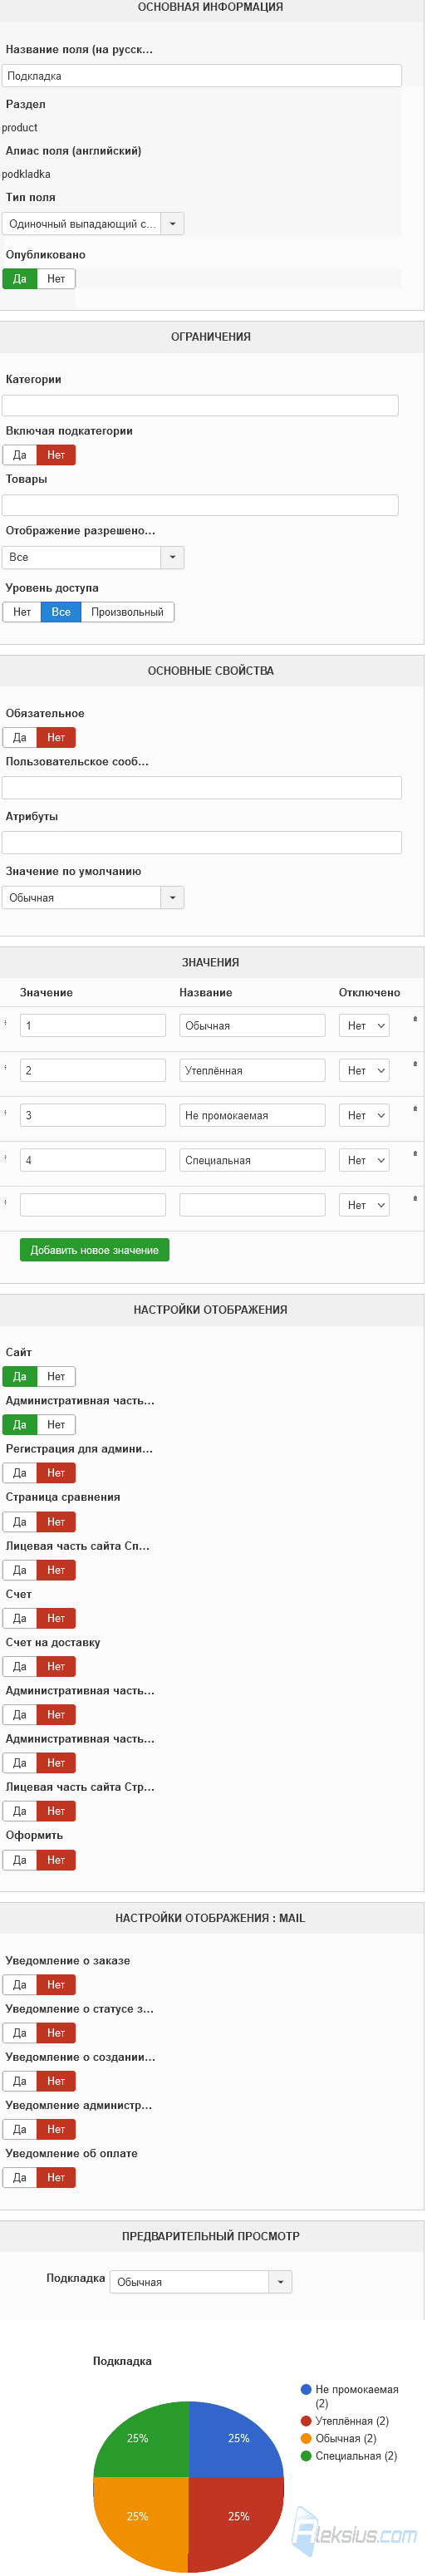The width and height of the screenshot is (427, 2576).
Task: Click the drag handle of value row 1
Action: coord(6,1022)
